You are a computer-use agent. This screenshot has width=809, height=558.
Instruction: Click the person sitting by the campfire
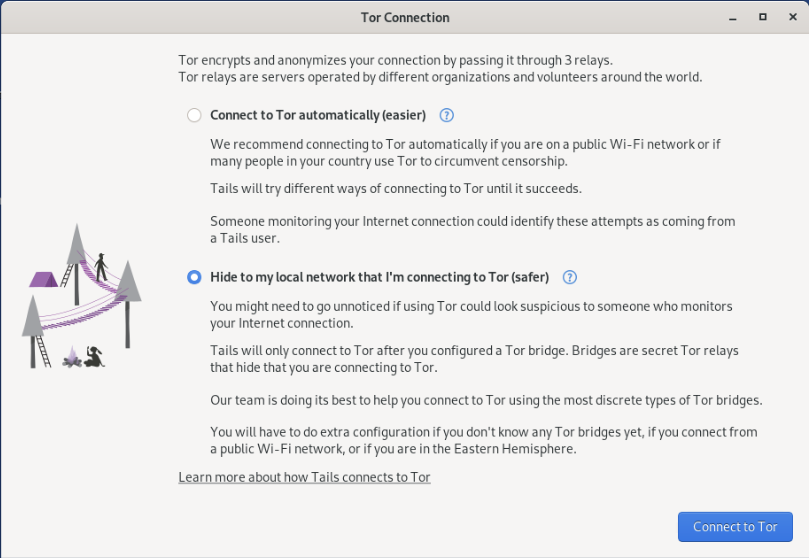pyautogui.click(x=94, y=356)
